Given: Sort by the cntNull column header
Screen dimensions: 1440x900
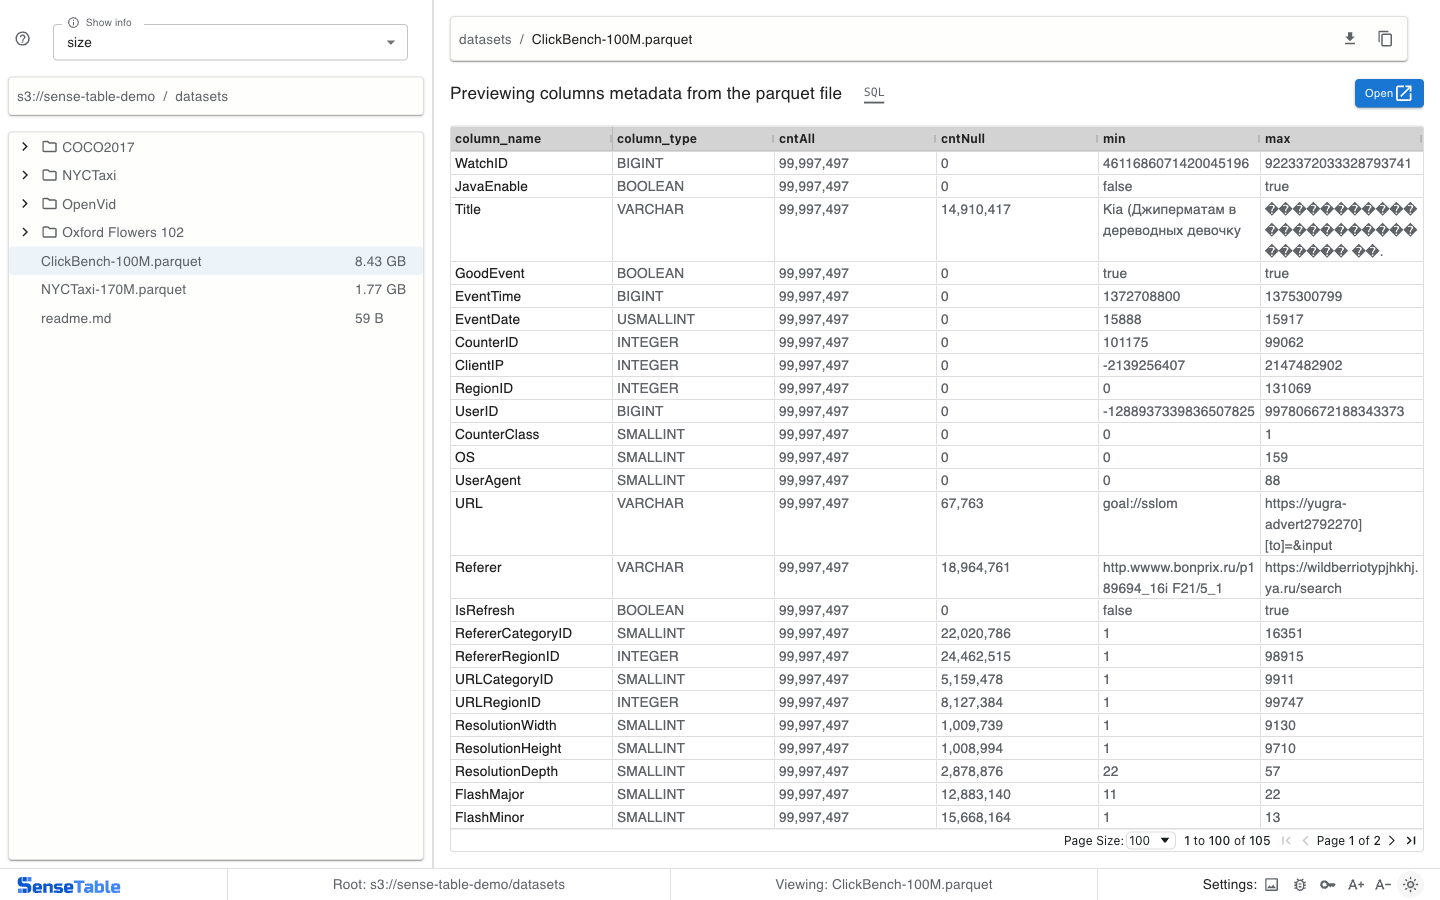Looking at the screenshot, I should [x=963, y=139].
